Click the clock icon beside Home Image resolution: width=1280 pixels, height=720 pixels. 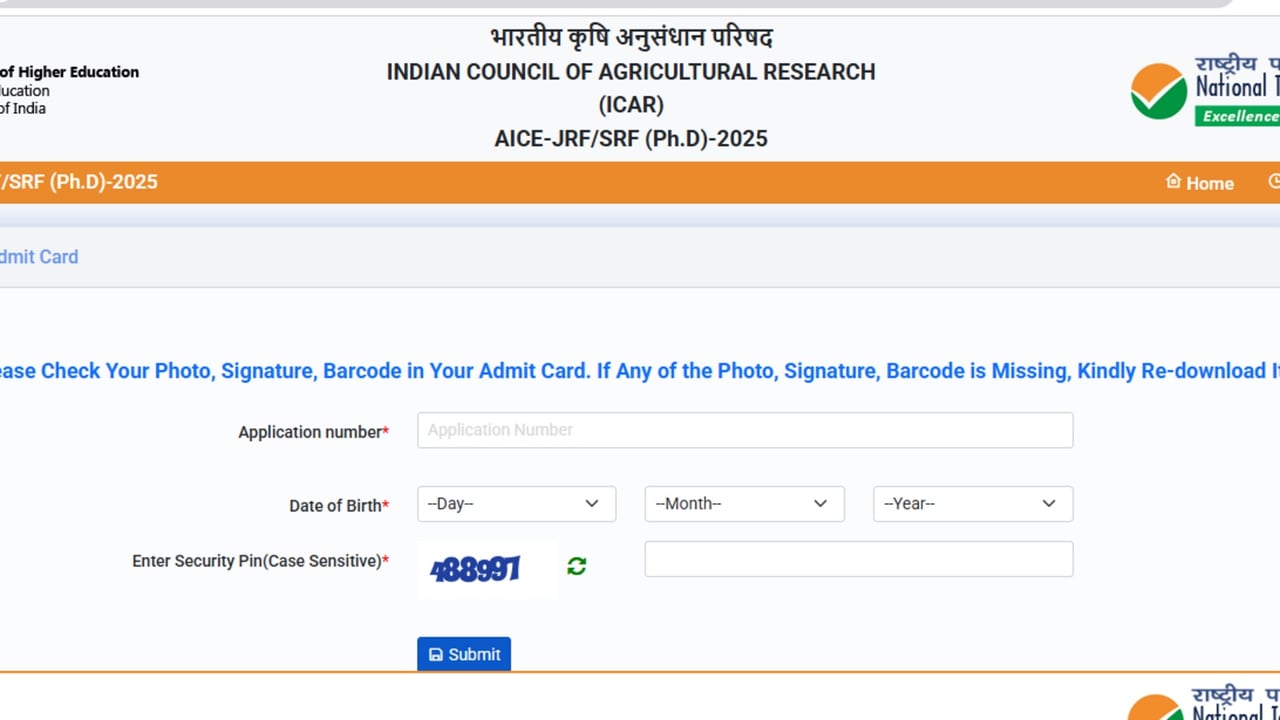click(1274, 181)
